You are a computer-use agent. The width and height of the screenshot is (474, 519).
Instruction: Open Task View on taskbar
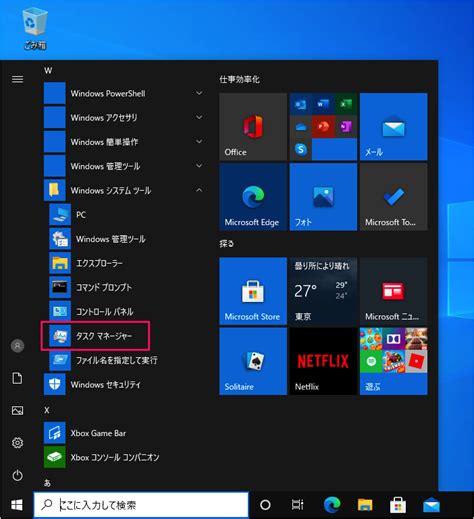click(298, 505)
